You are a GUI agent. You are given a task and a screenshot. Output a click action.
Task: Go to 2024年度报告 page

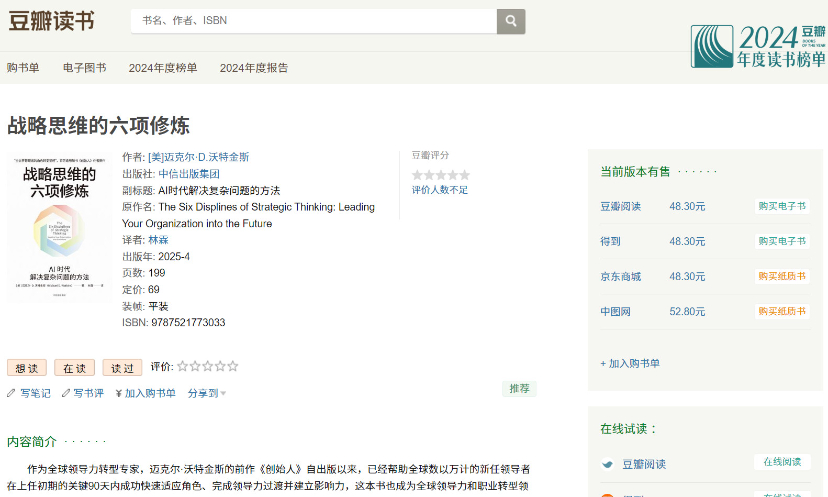254,68
